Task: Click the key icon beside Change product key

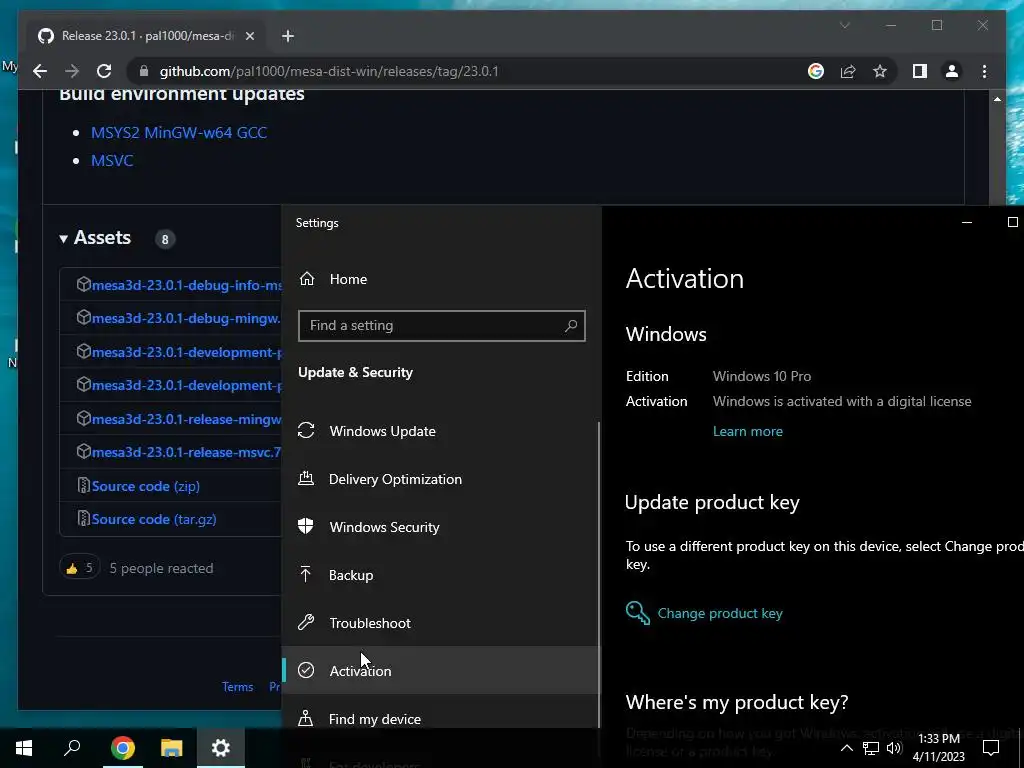Action: pyautogui.click(x=637, y=613)
